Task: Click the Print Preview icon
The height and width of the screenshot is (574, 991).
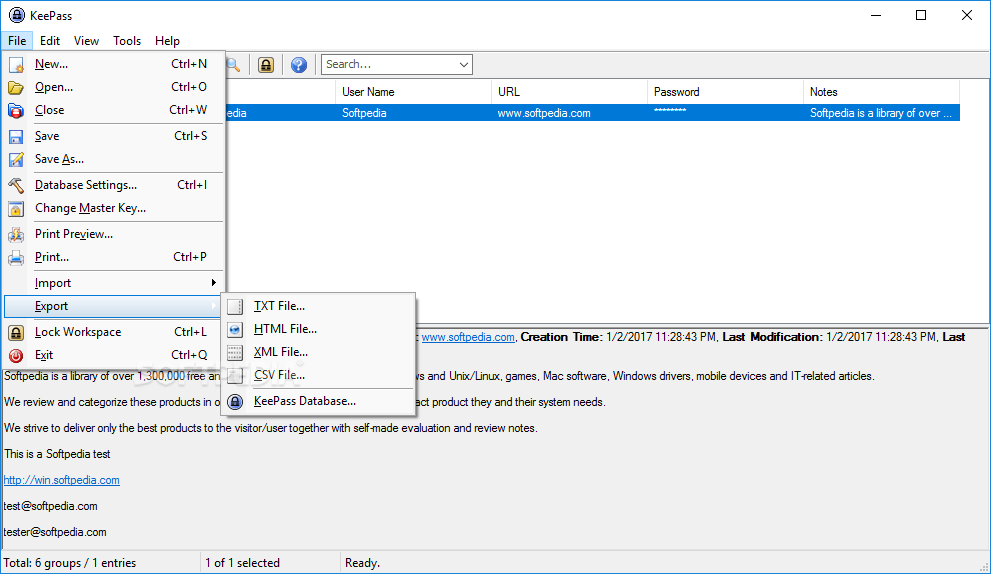Action: coord(16,235)
